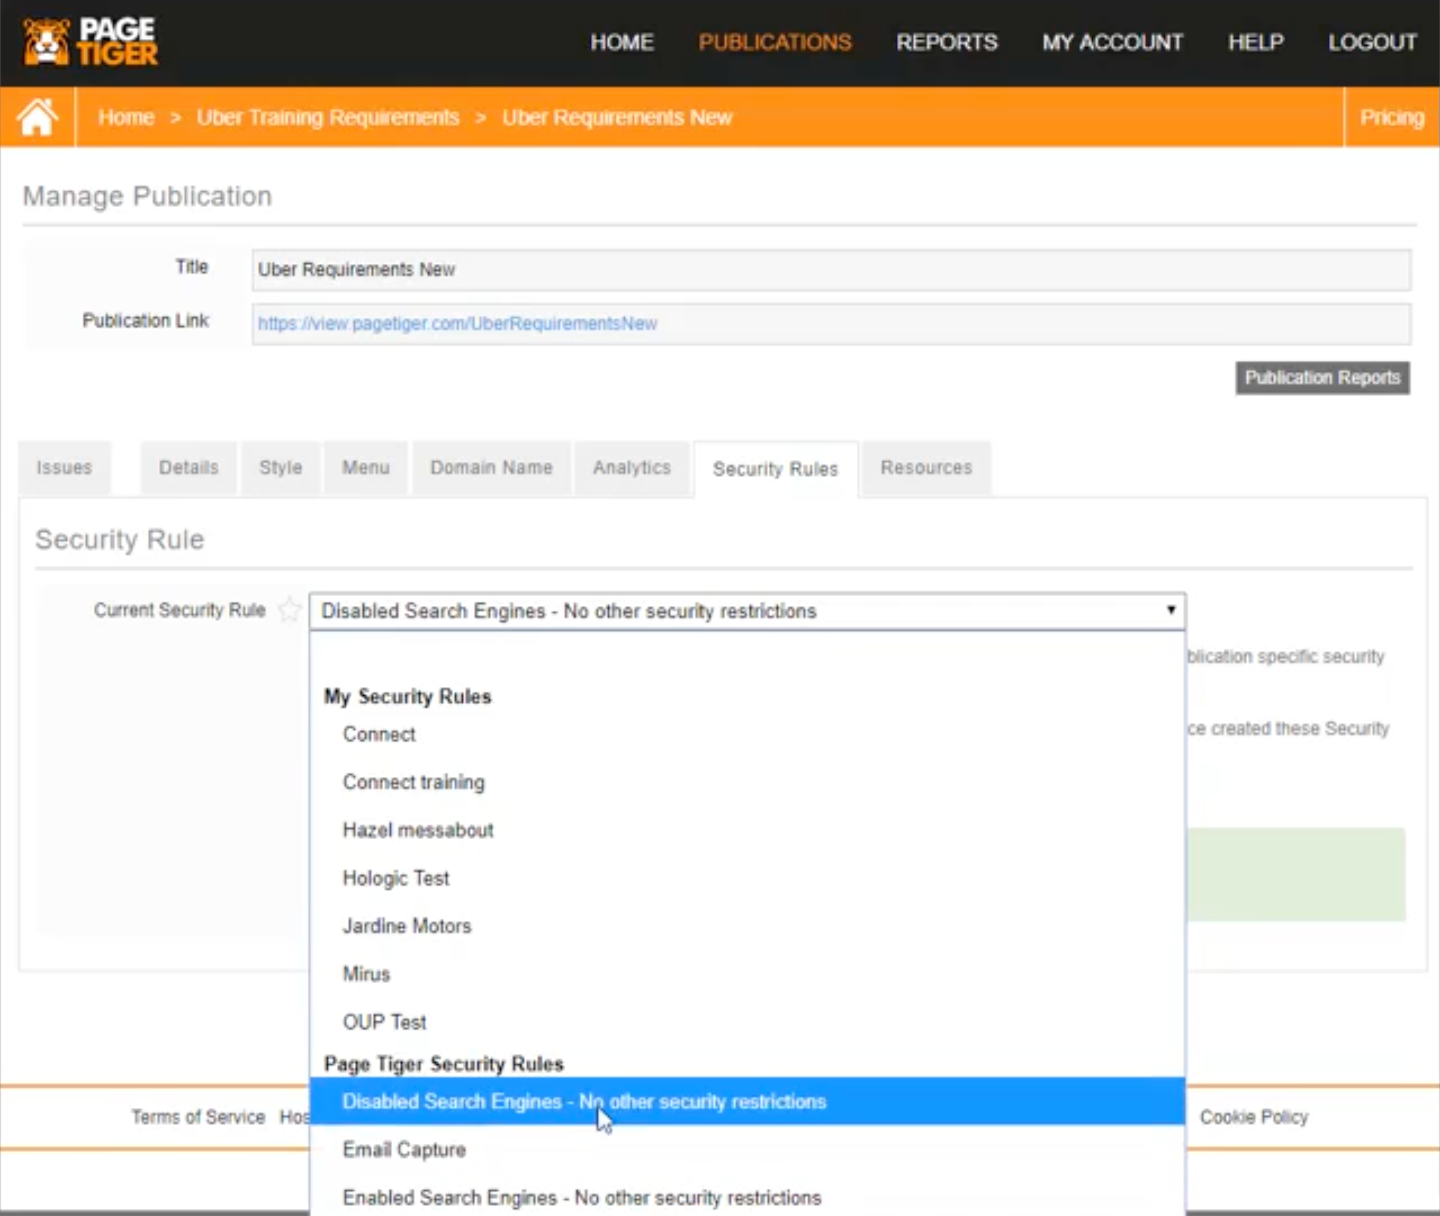Select Connect training rule option

747,782
